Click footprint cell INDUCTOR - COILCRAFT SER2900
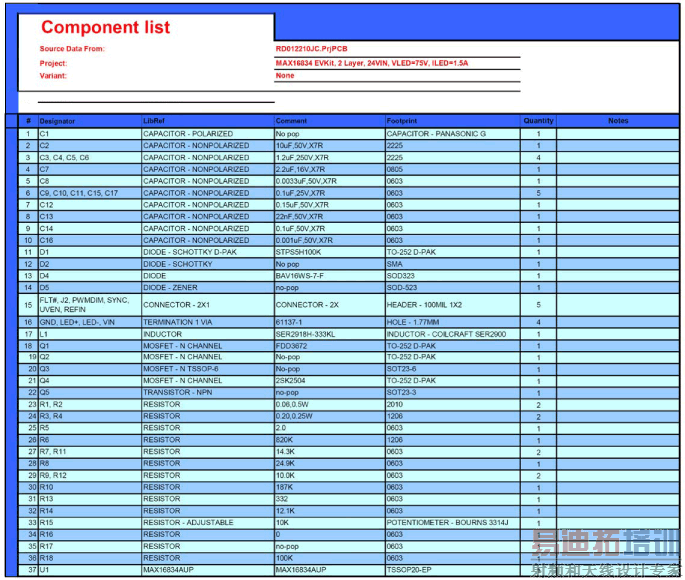The image size is (685, 580). click(x=453, y=334)
